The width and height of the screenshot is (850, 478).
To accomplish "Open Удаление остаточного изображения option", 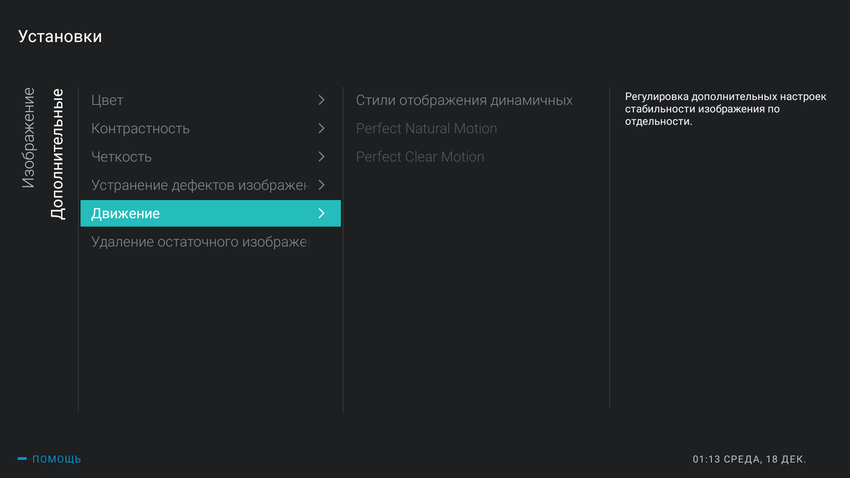I will pyautogui.click(x=200, y=242).
